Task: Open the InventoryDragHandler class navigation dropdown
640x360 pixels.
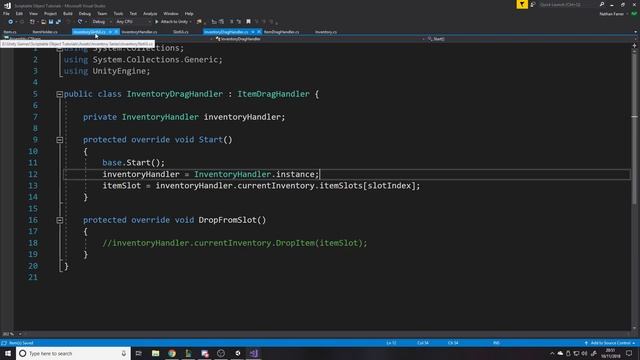Action: pyautogui.click(x=320, y=39)
